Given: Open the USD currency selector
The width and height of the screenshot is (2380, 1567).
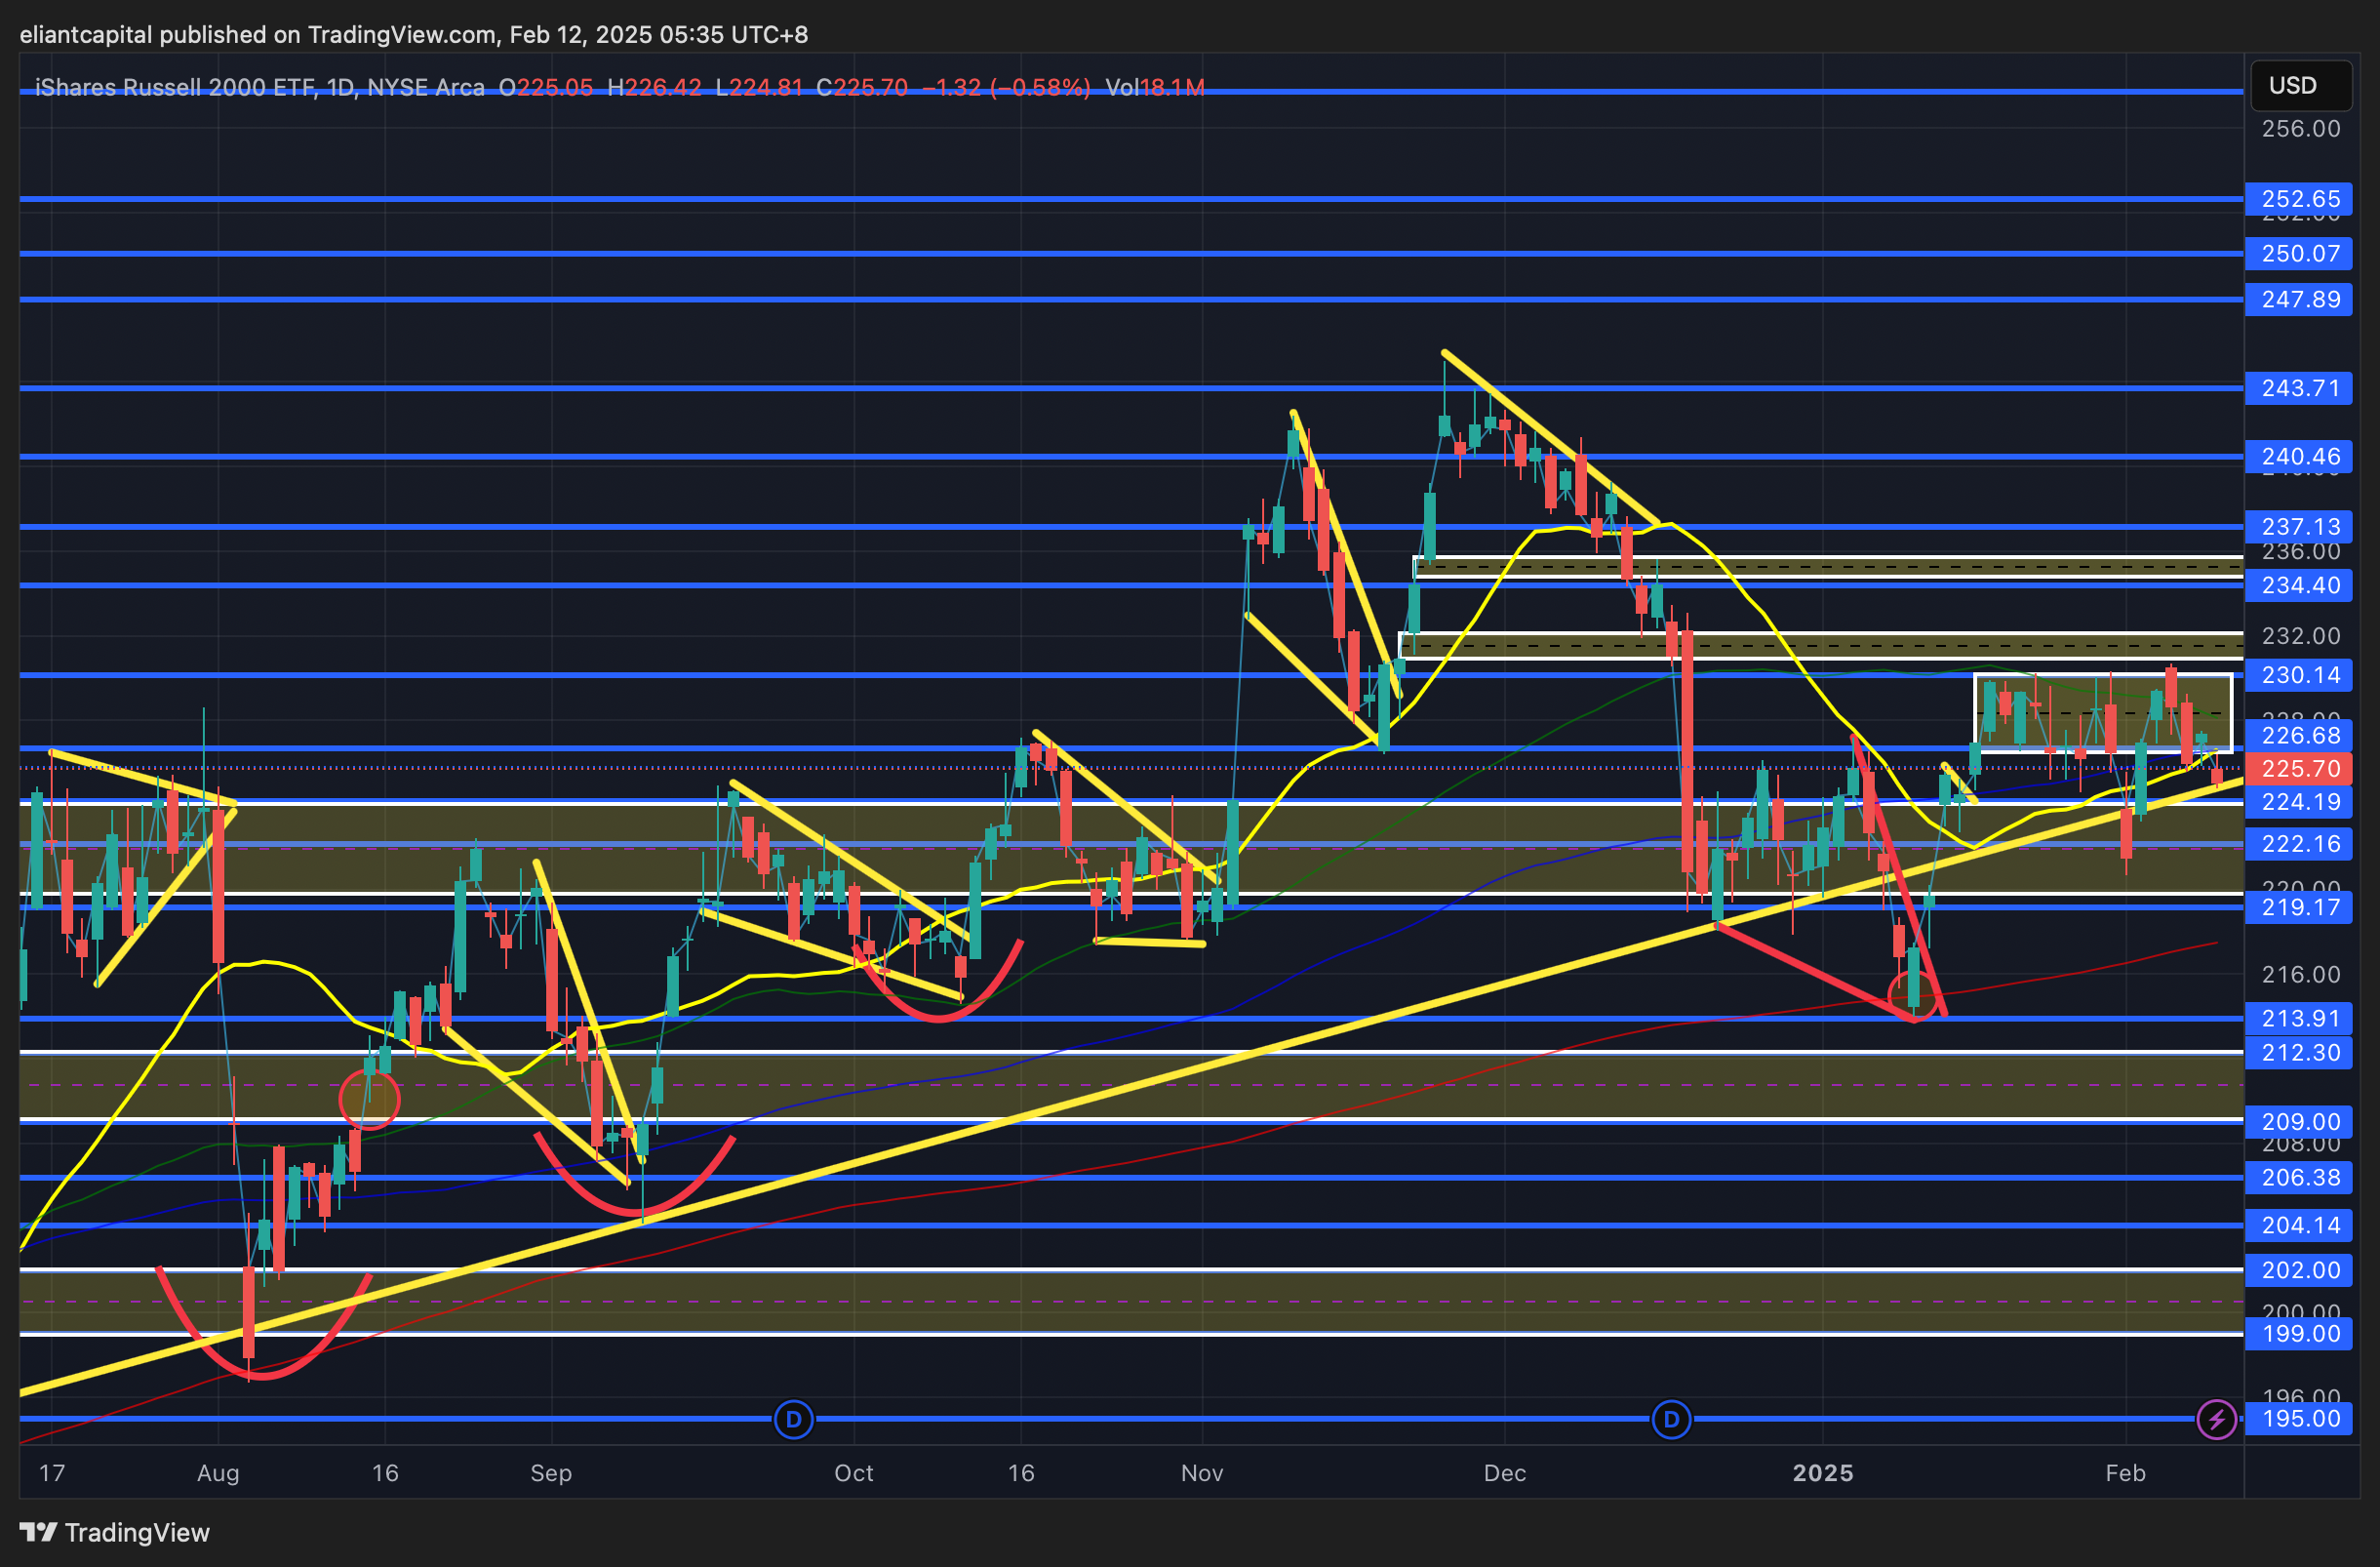Looking at the screenshot, I should click(x=2299, y=86).
